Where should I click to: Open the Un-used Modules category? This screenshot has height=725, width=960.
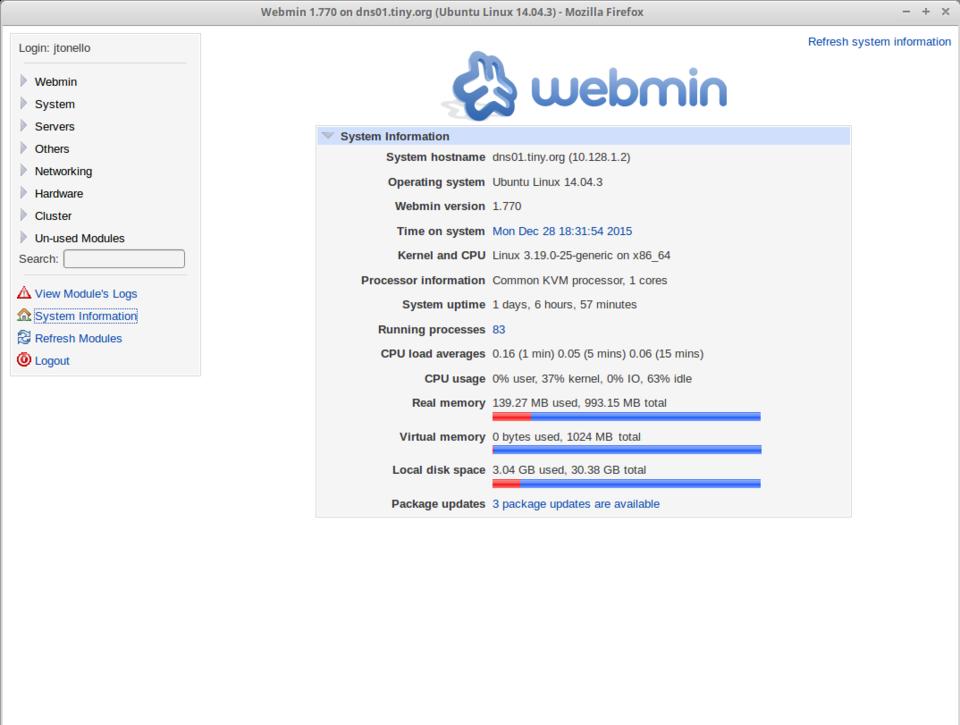(x=79, y=238)
